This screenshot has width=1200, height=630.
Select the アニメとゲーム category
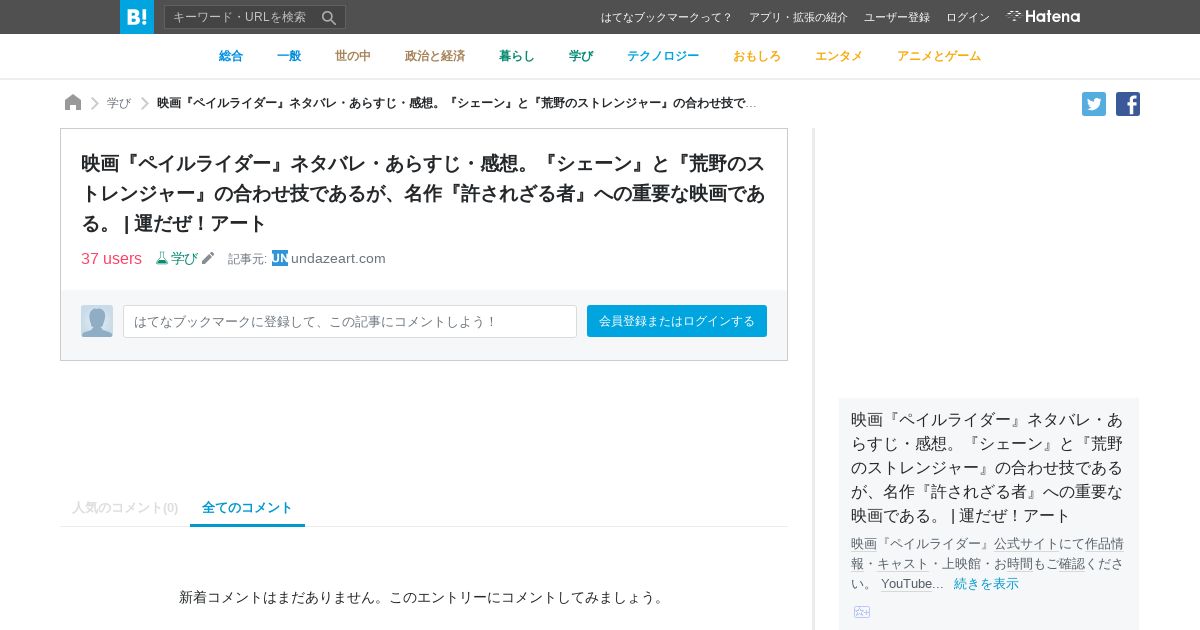click(939, 56)
